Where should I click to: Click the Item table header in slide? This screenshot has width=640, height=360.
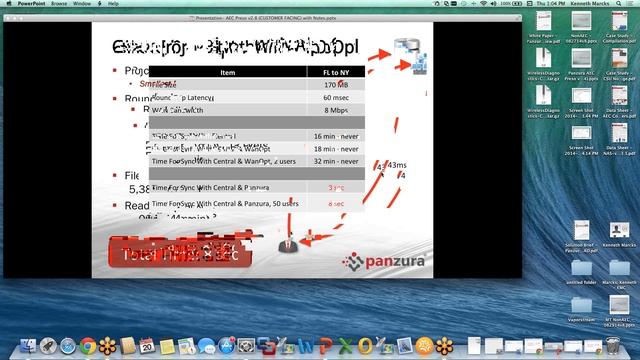(227, 72)
